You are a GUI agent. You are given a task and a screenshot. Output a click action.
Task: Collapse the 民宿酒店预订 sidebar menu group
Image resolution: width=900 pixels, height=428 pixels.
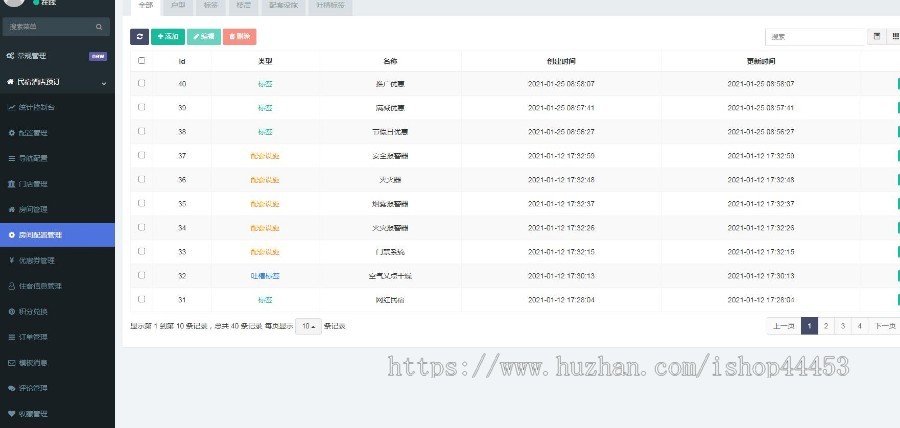pos(57,82)
